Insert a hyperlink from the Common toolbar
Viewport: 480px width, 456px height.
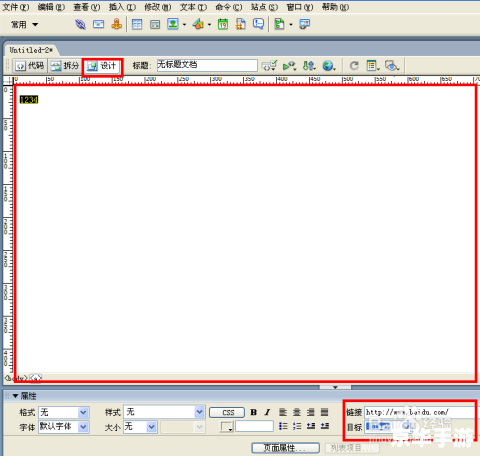pyautogui.click(x=80, y=24)
